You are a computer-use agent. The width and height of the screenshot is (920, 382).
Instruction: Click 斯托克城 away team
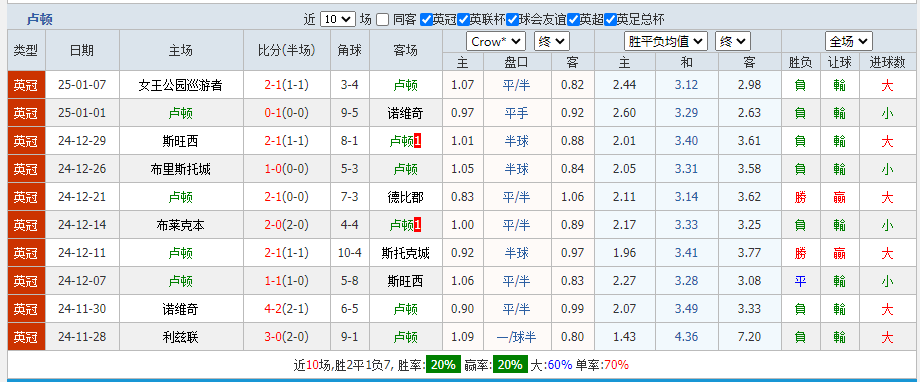click(405, 253)
